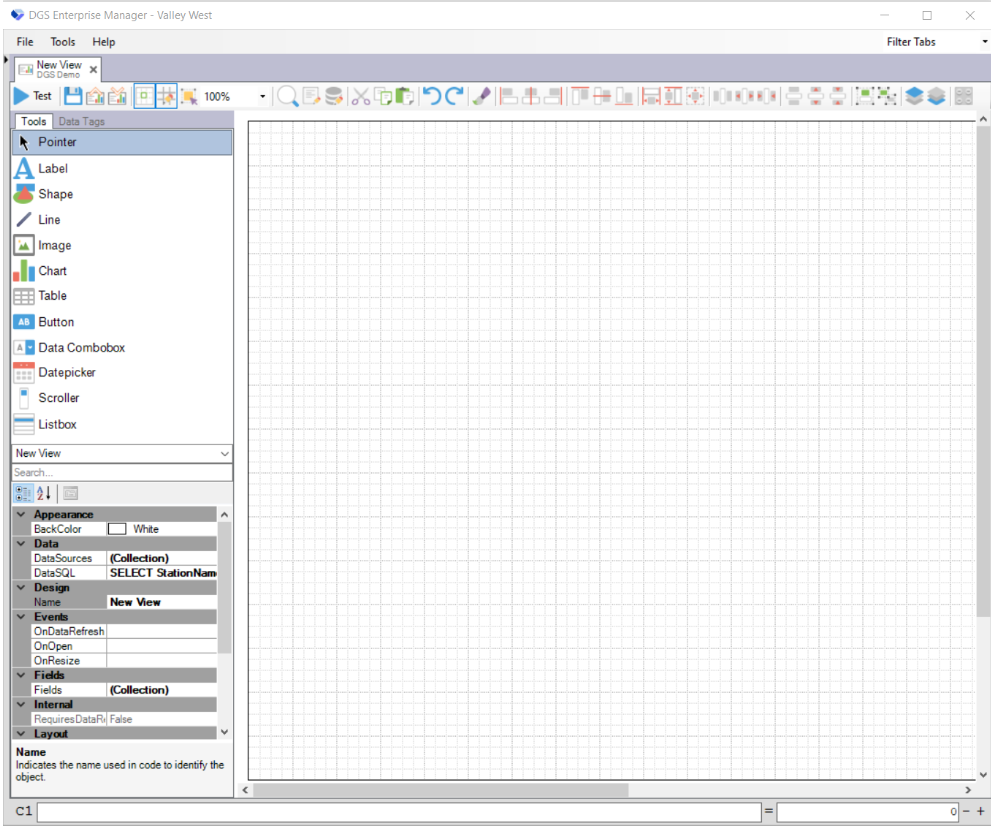Open the New View object selector dropdown
991x828 pixels.
(225, 453)
